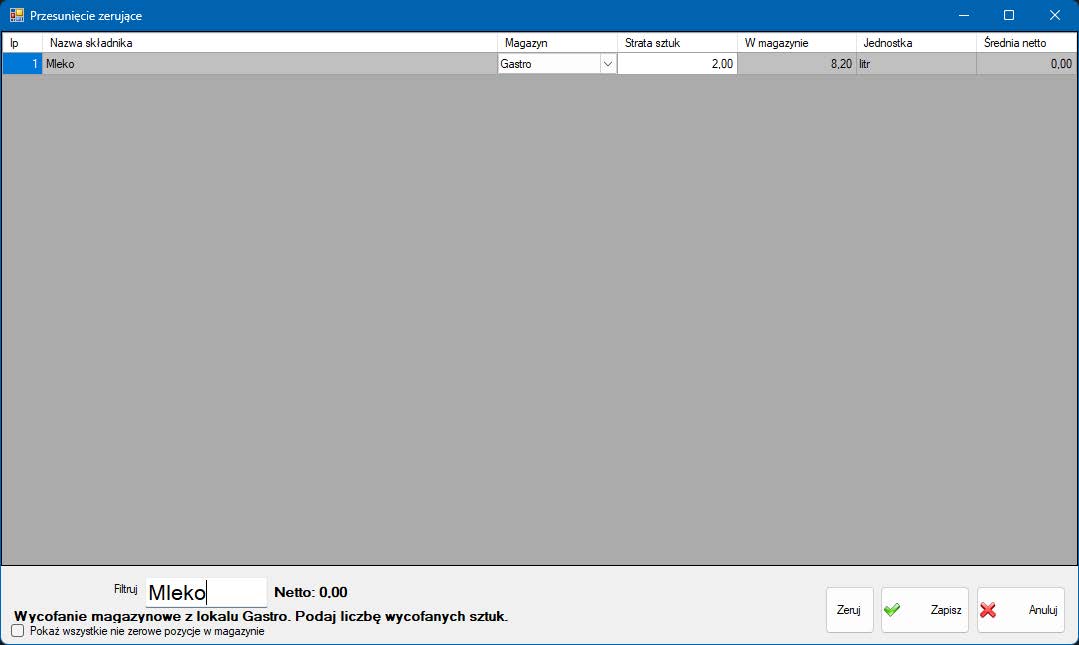The width and height of the screenshot is (1079, 645).
Task: Select row number 1 cell
Action: pos(22,64)
